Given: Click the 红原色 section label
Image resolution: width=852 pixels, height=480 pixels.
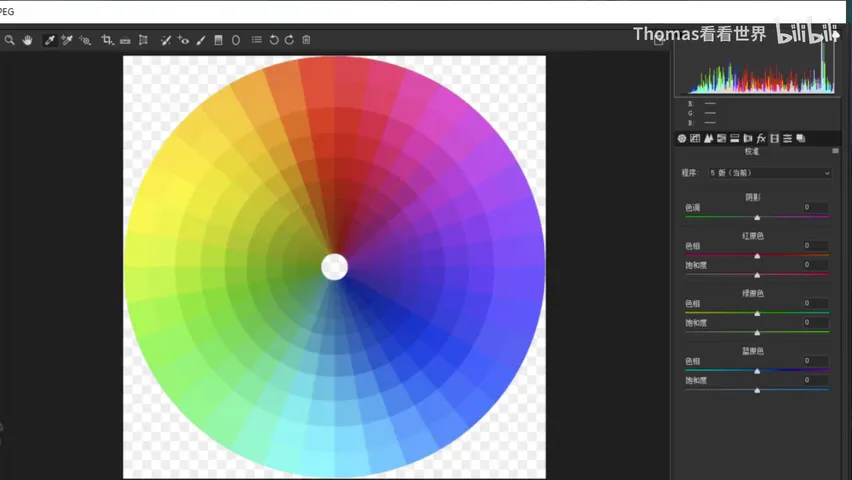Looking at the screenshot, I should pyautogui.click(x=753, y=236).
